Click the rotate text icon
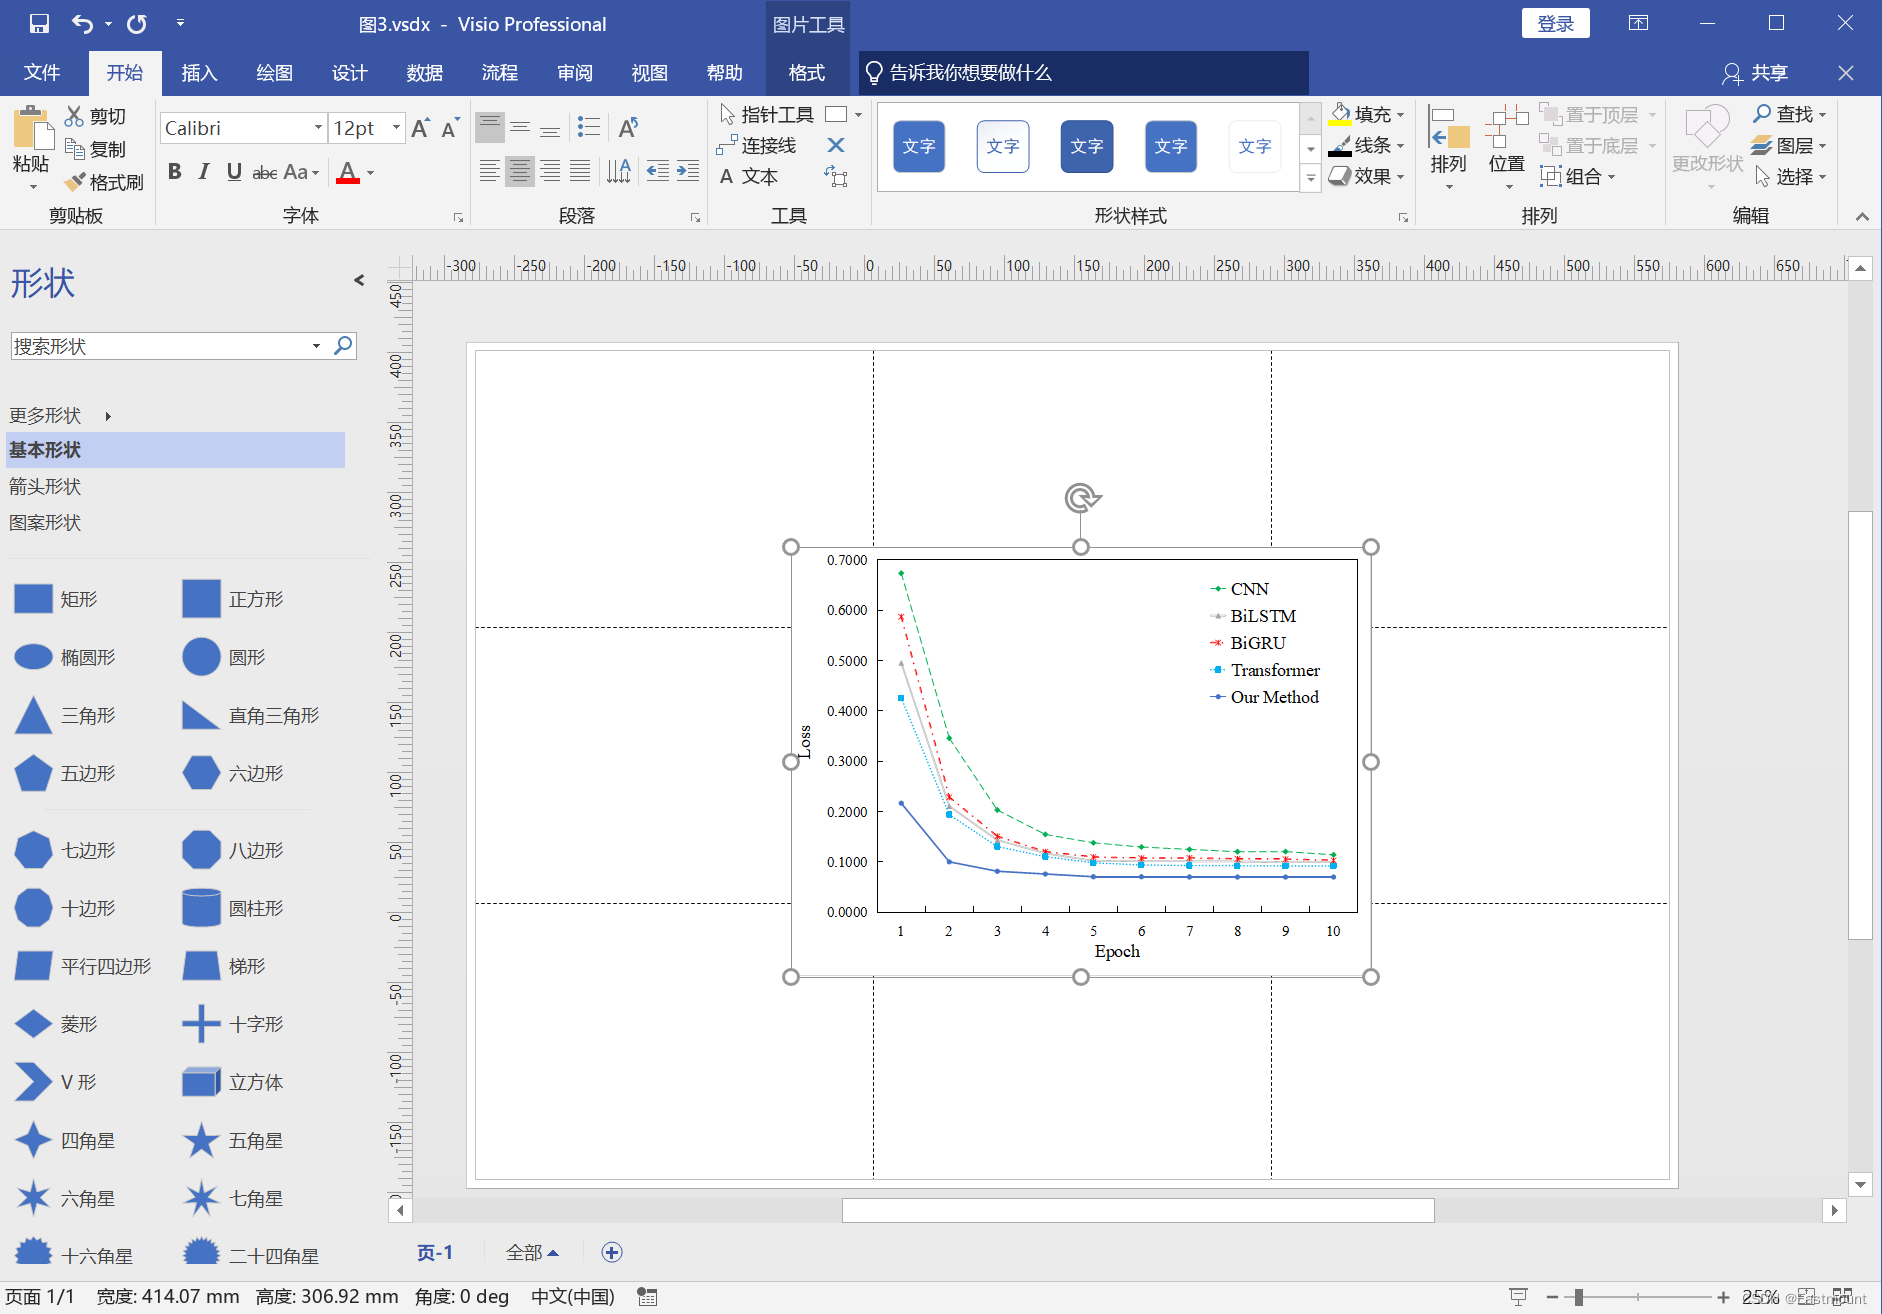The image size is (1882, 1314). point(628,127)
